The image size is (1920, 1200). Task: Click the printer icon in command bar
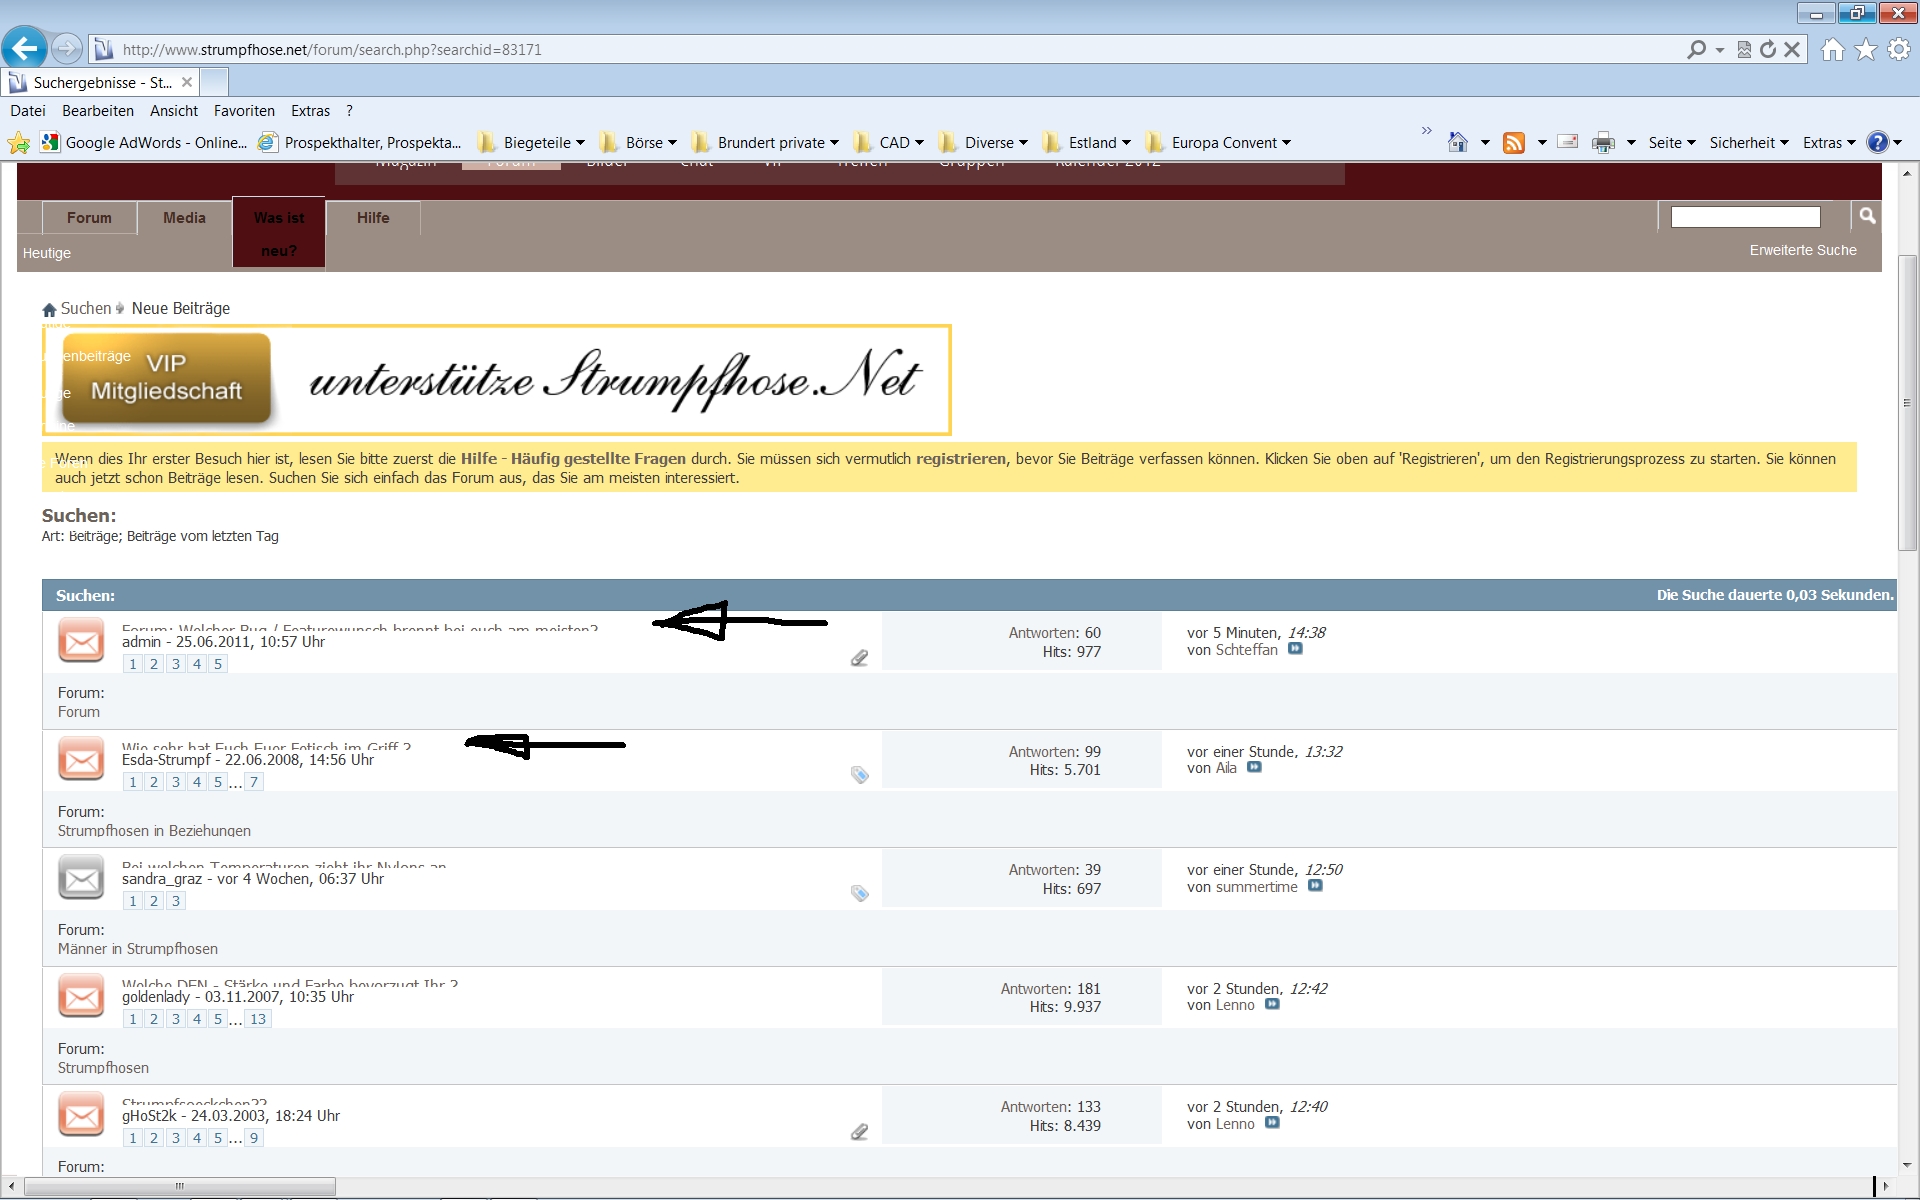pyautogui.click(x=1603, y=143)
